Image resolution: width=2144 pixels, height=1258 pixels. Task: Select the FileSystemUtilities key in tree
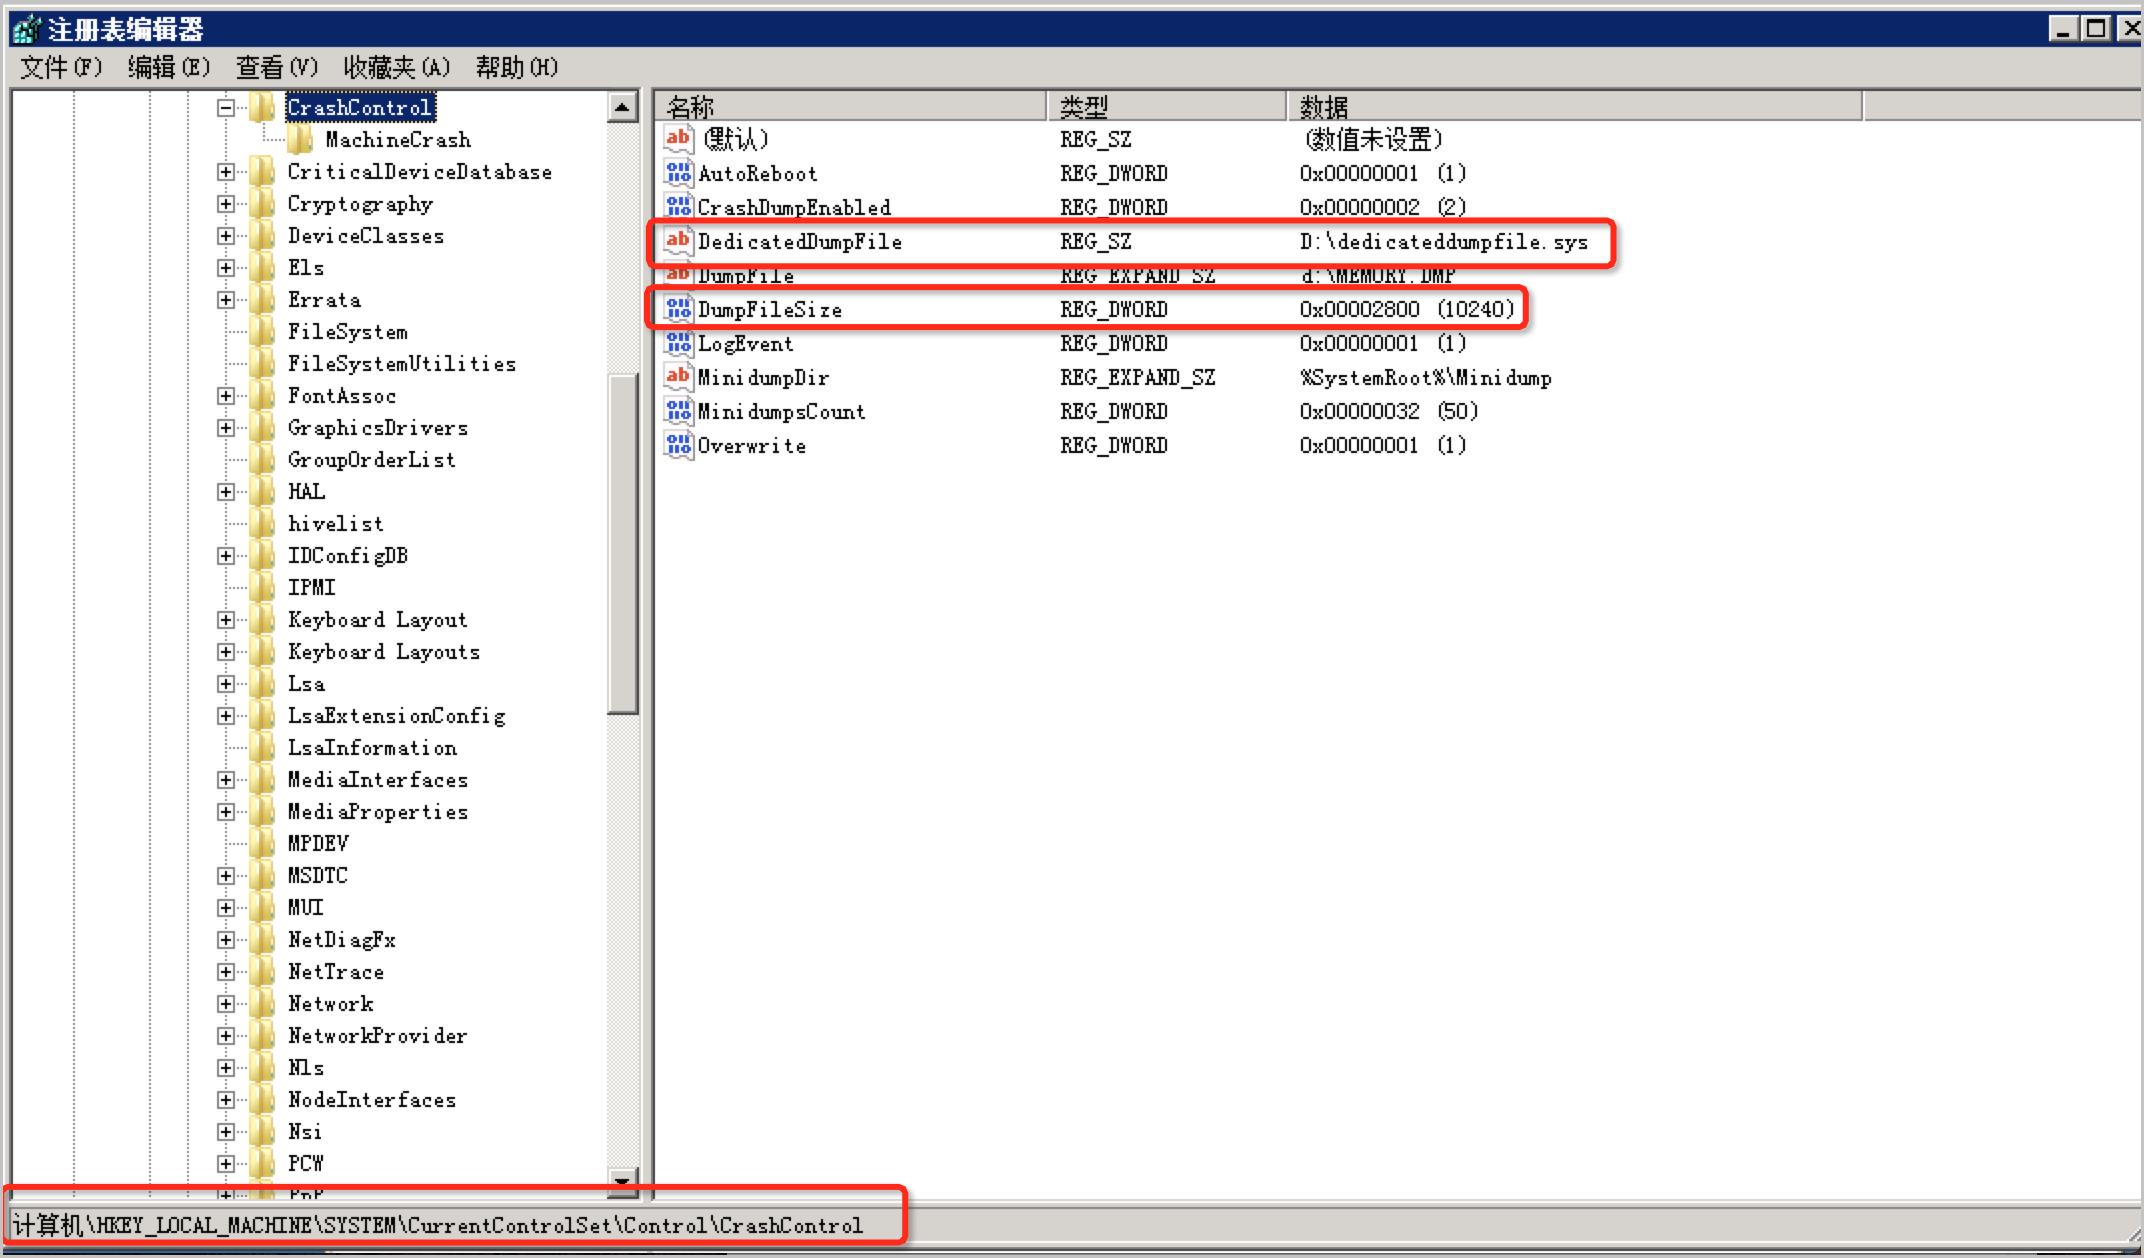coord(402,363)
